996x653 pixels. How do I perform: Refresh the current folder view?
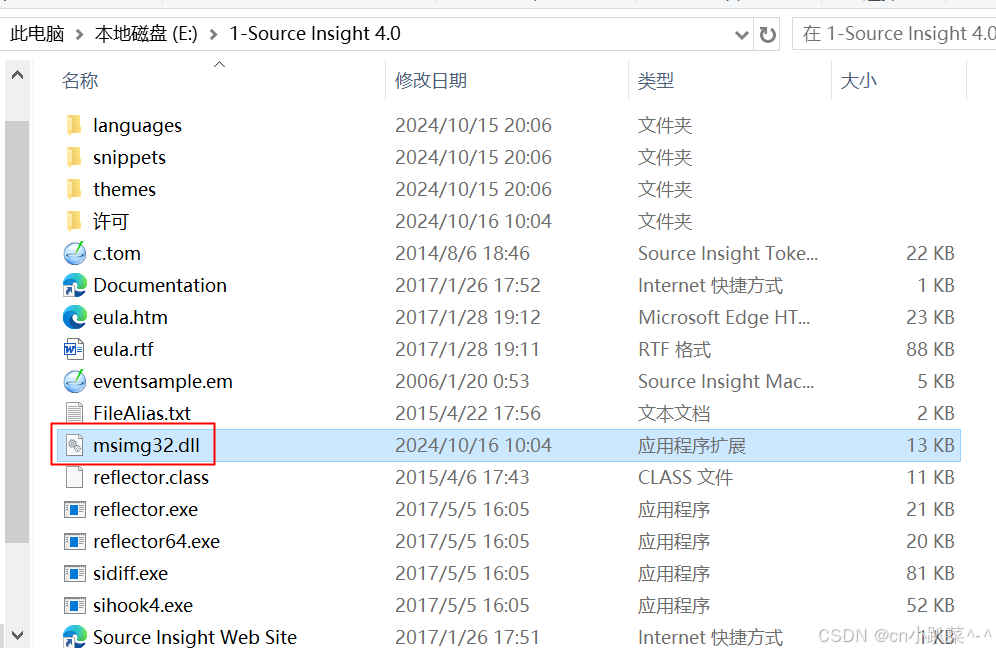pos(767,34)
